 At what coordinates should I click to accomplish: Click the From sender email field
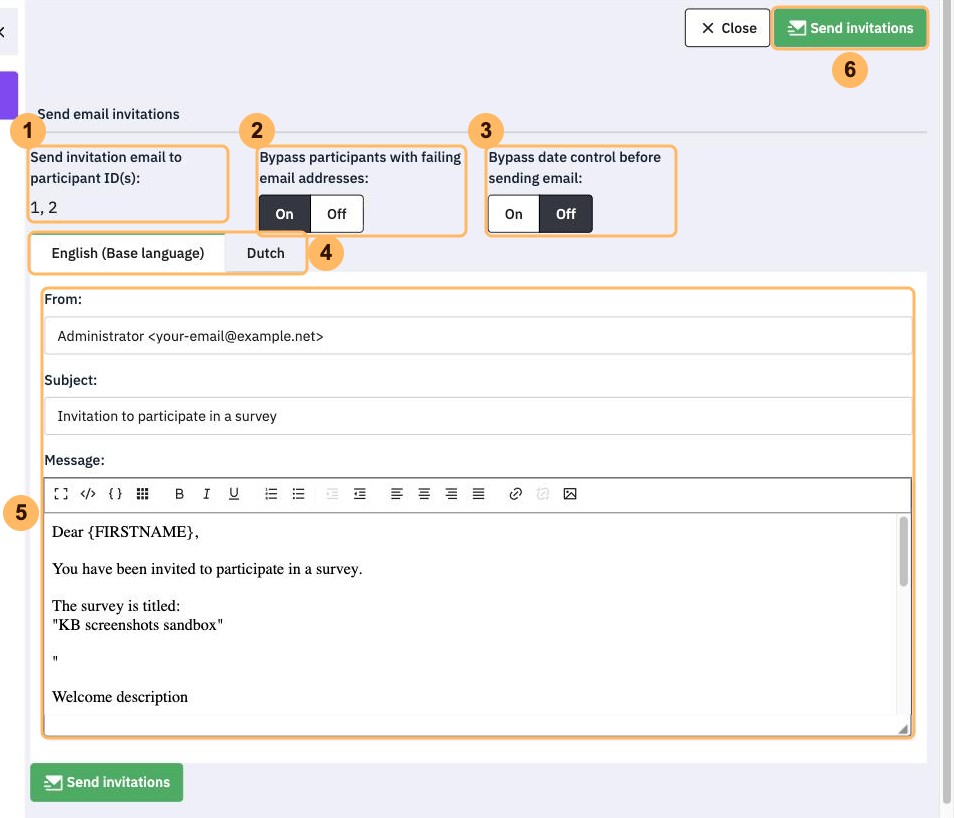coord(478,335)
